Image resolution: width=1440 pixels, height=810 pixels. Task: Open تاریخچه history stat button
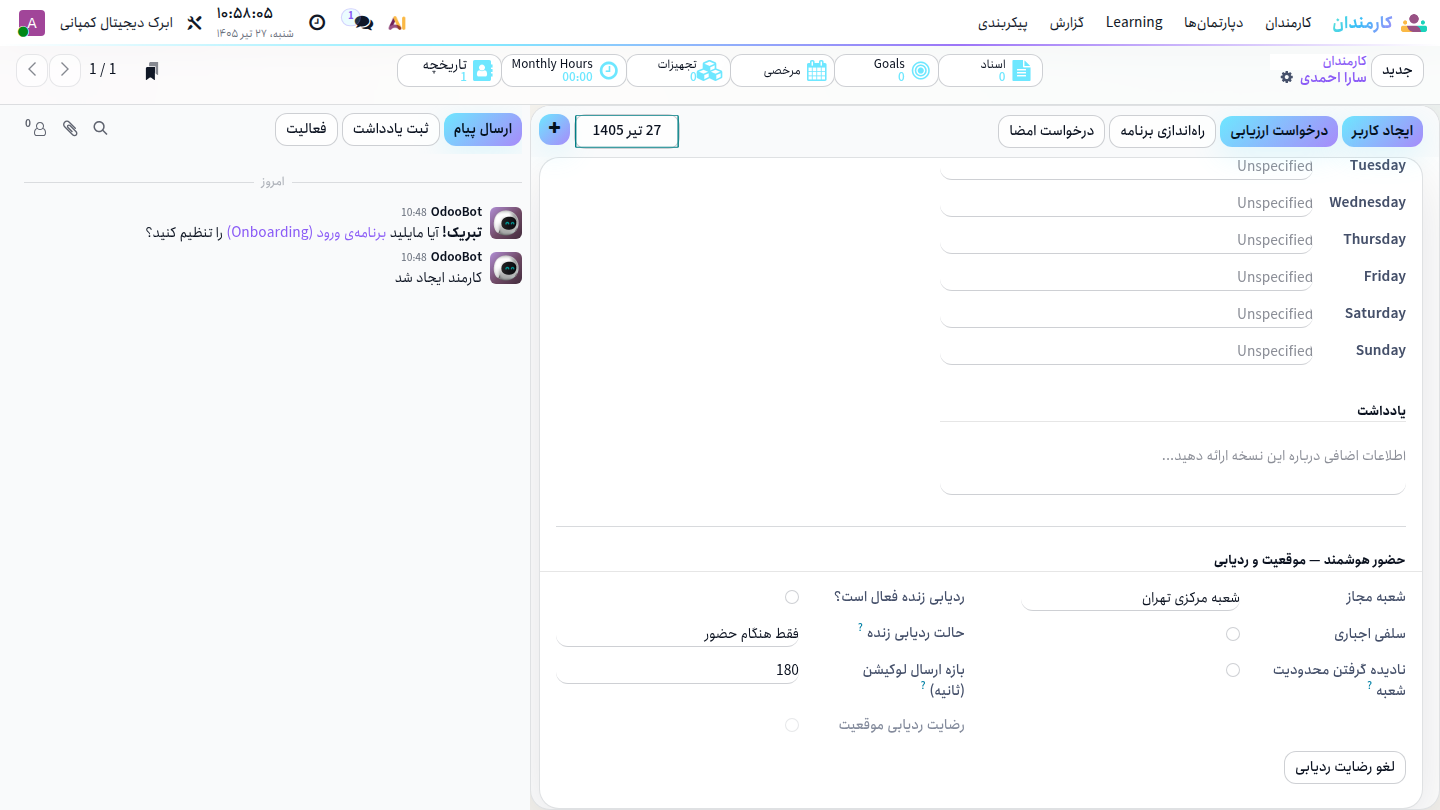click(449, 70)
